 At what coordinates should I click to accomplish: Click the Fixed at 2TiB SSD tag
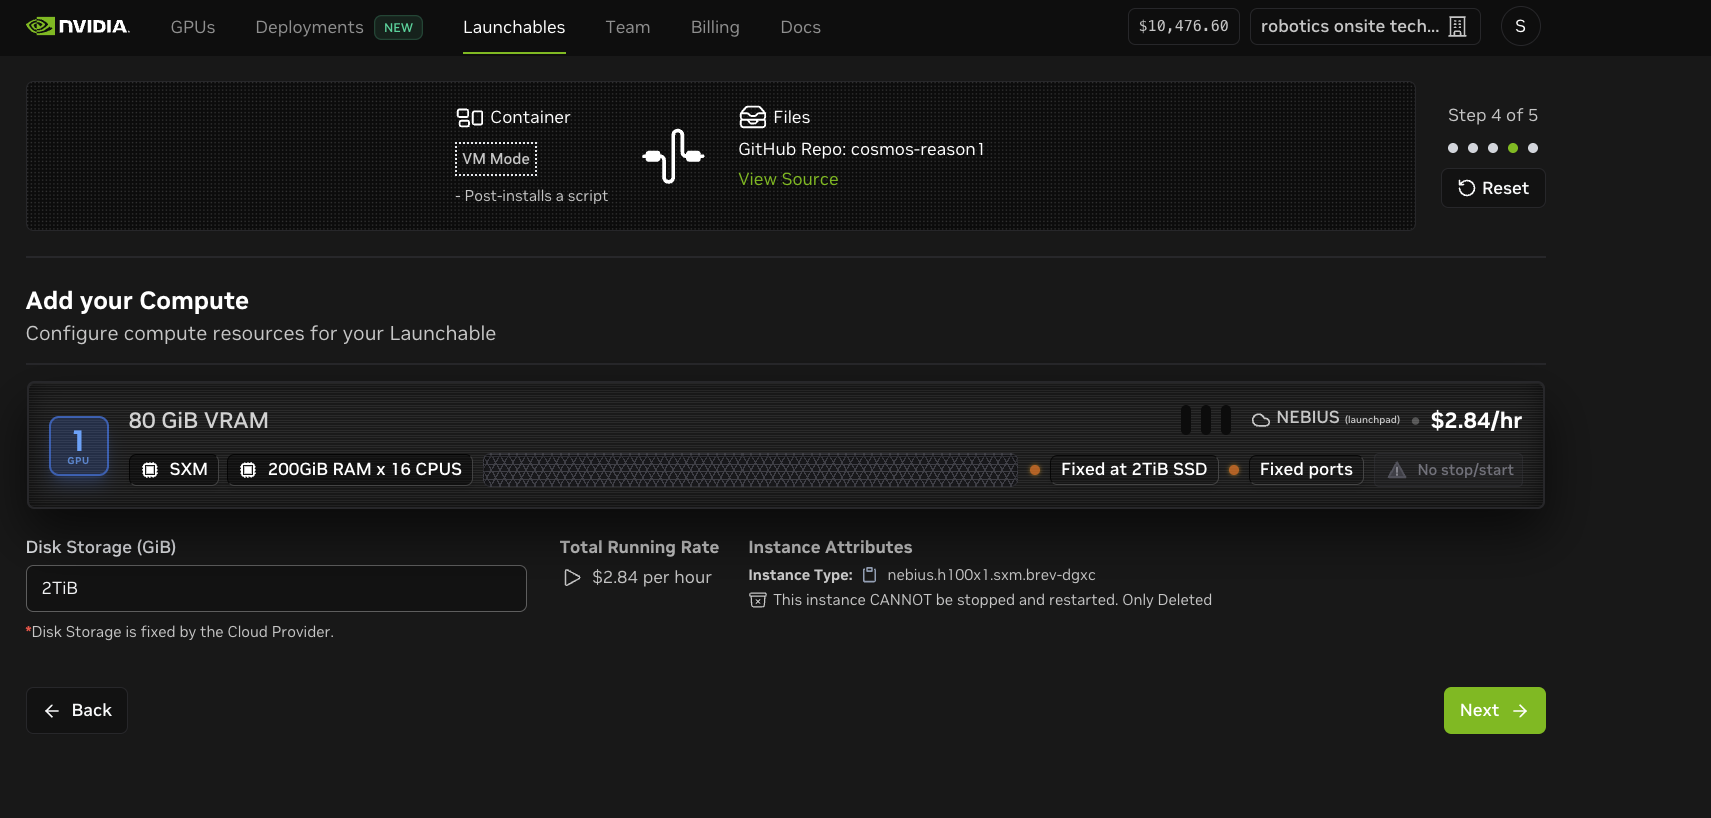point(1134,469)
